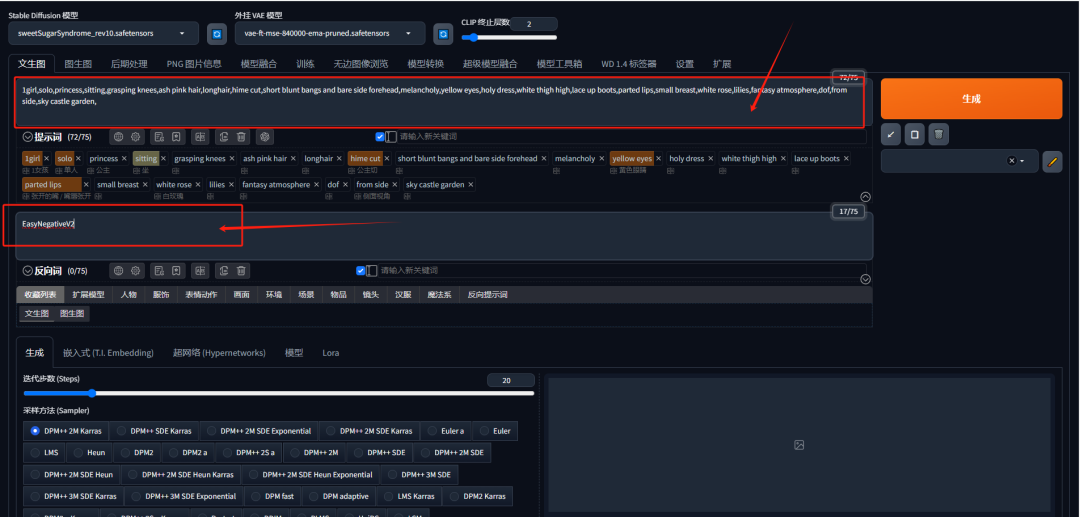Switch to the Lora tab
The width and height of the screenshot is (1080, 517).
(331, 352)
